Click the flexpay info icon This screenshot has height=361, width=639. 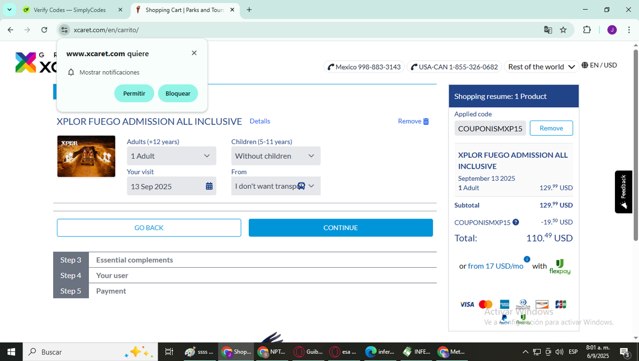coord(527,259)
